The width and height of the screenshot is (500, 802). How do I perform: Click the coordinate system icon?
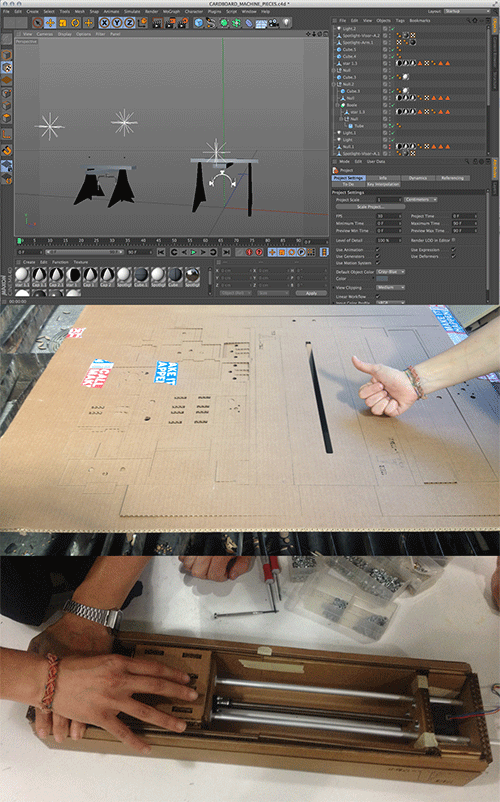point(143,23)
